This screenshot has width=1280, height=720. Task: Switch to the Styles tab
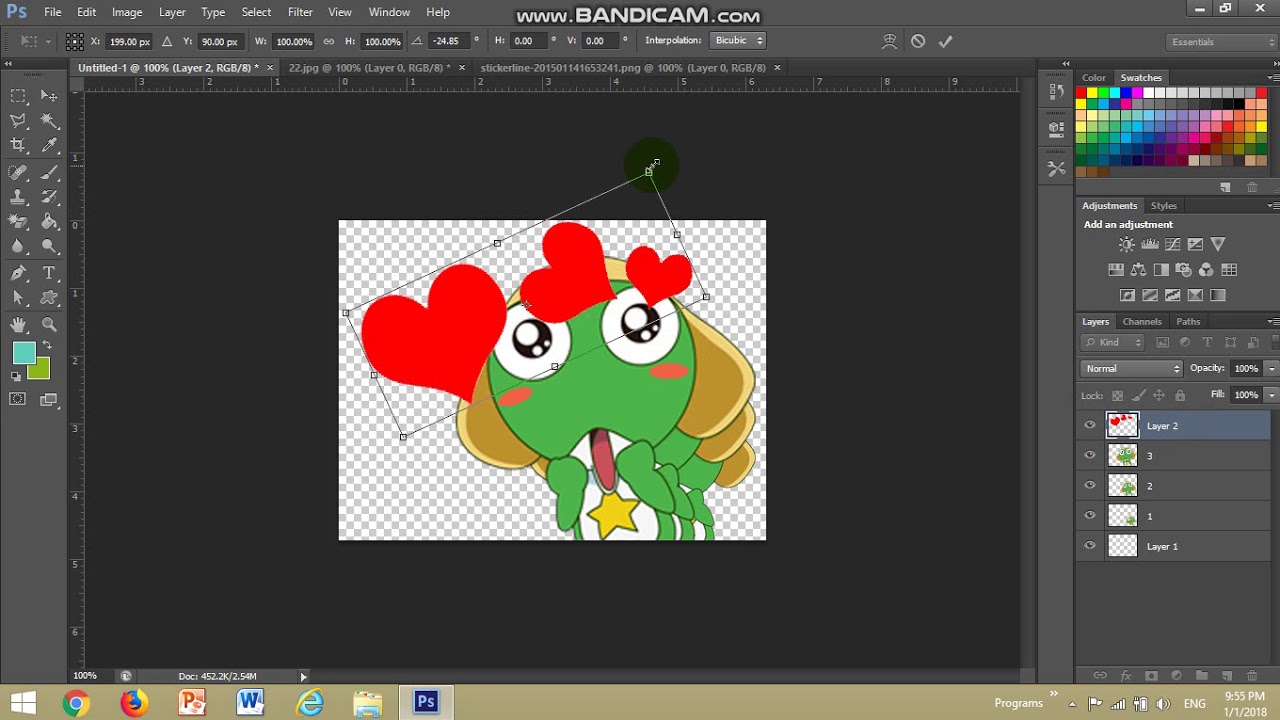coord(1164,205)
